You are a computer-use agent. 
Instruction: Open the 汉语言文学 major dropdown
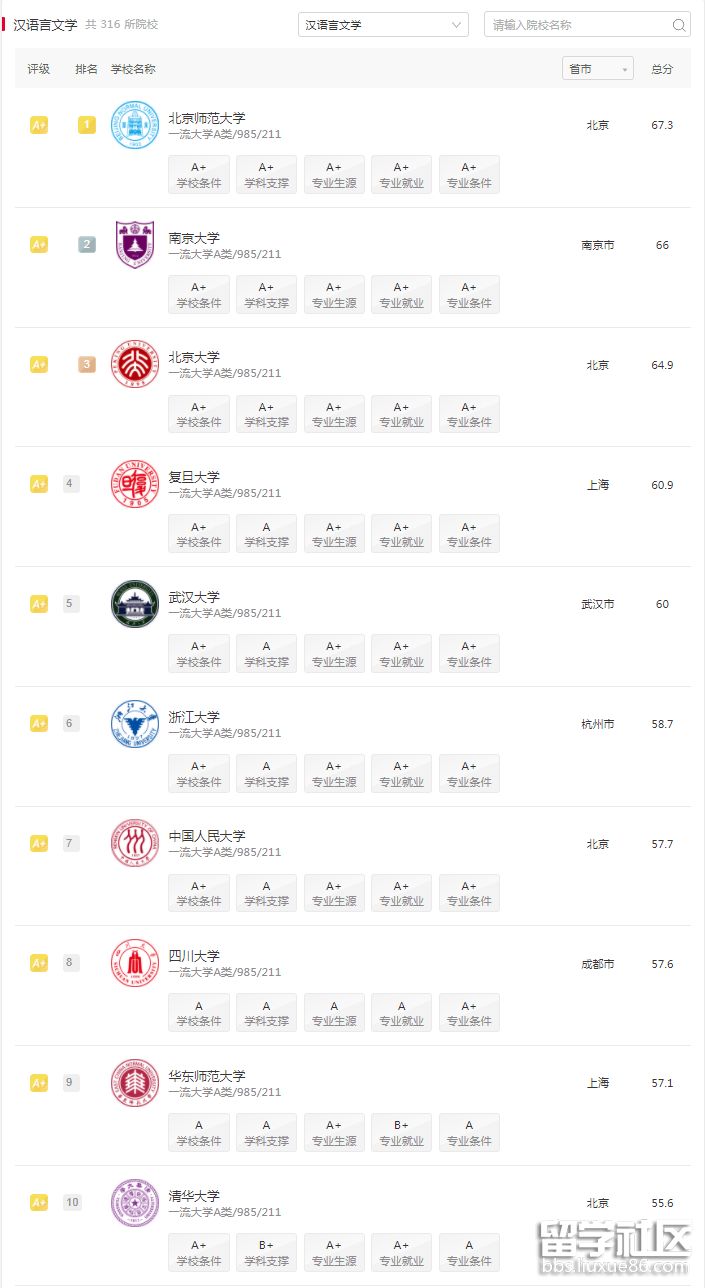click(x=383, y=25)
